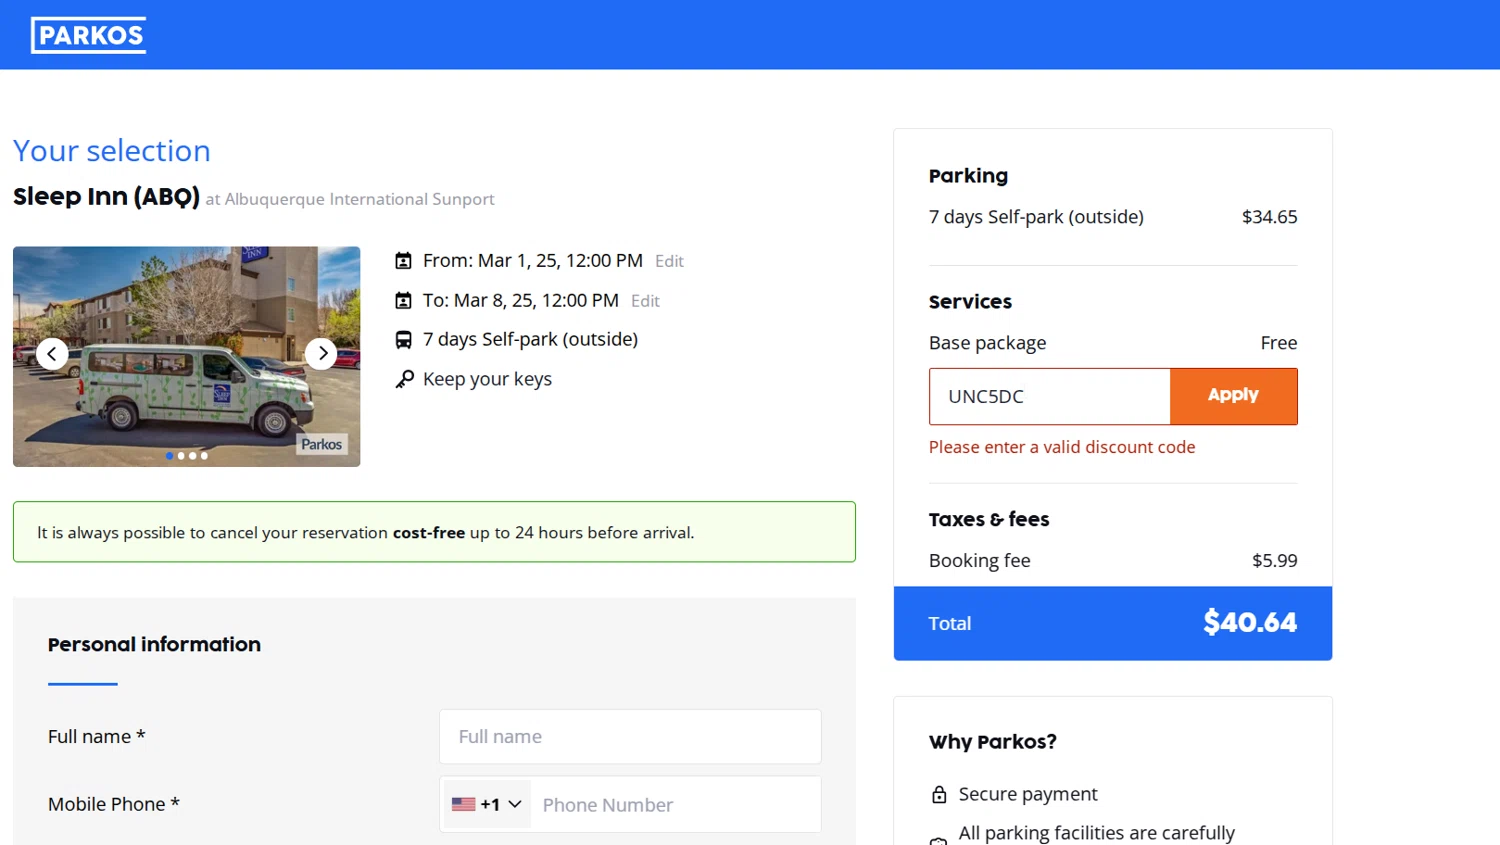Click 'Keep your keys' text

(x=487, y=379)
